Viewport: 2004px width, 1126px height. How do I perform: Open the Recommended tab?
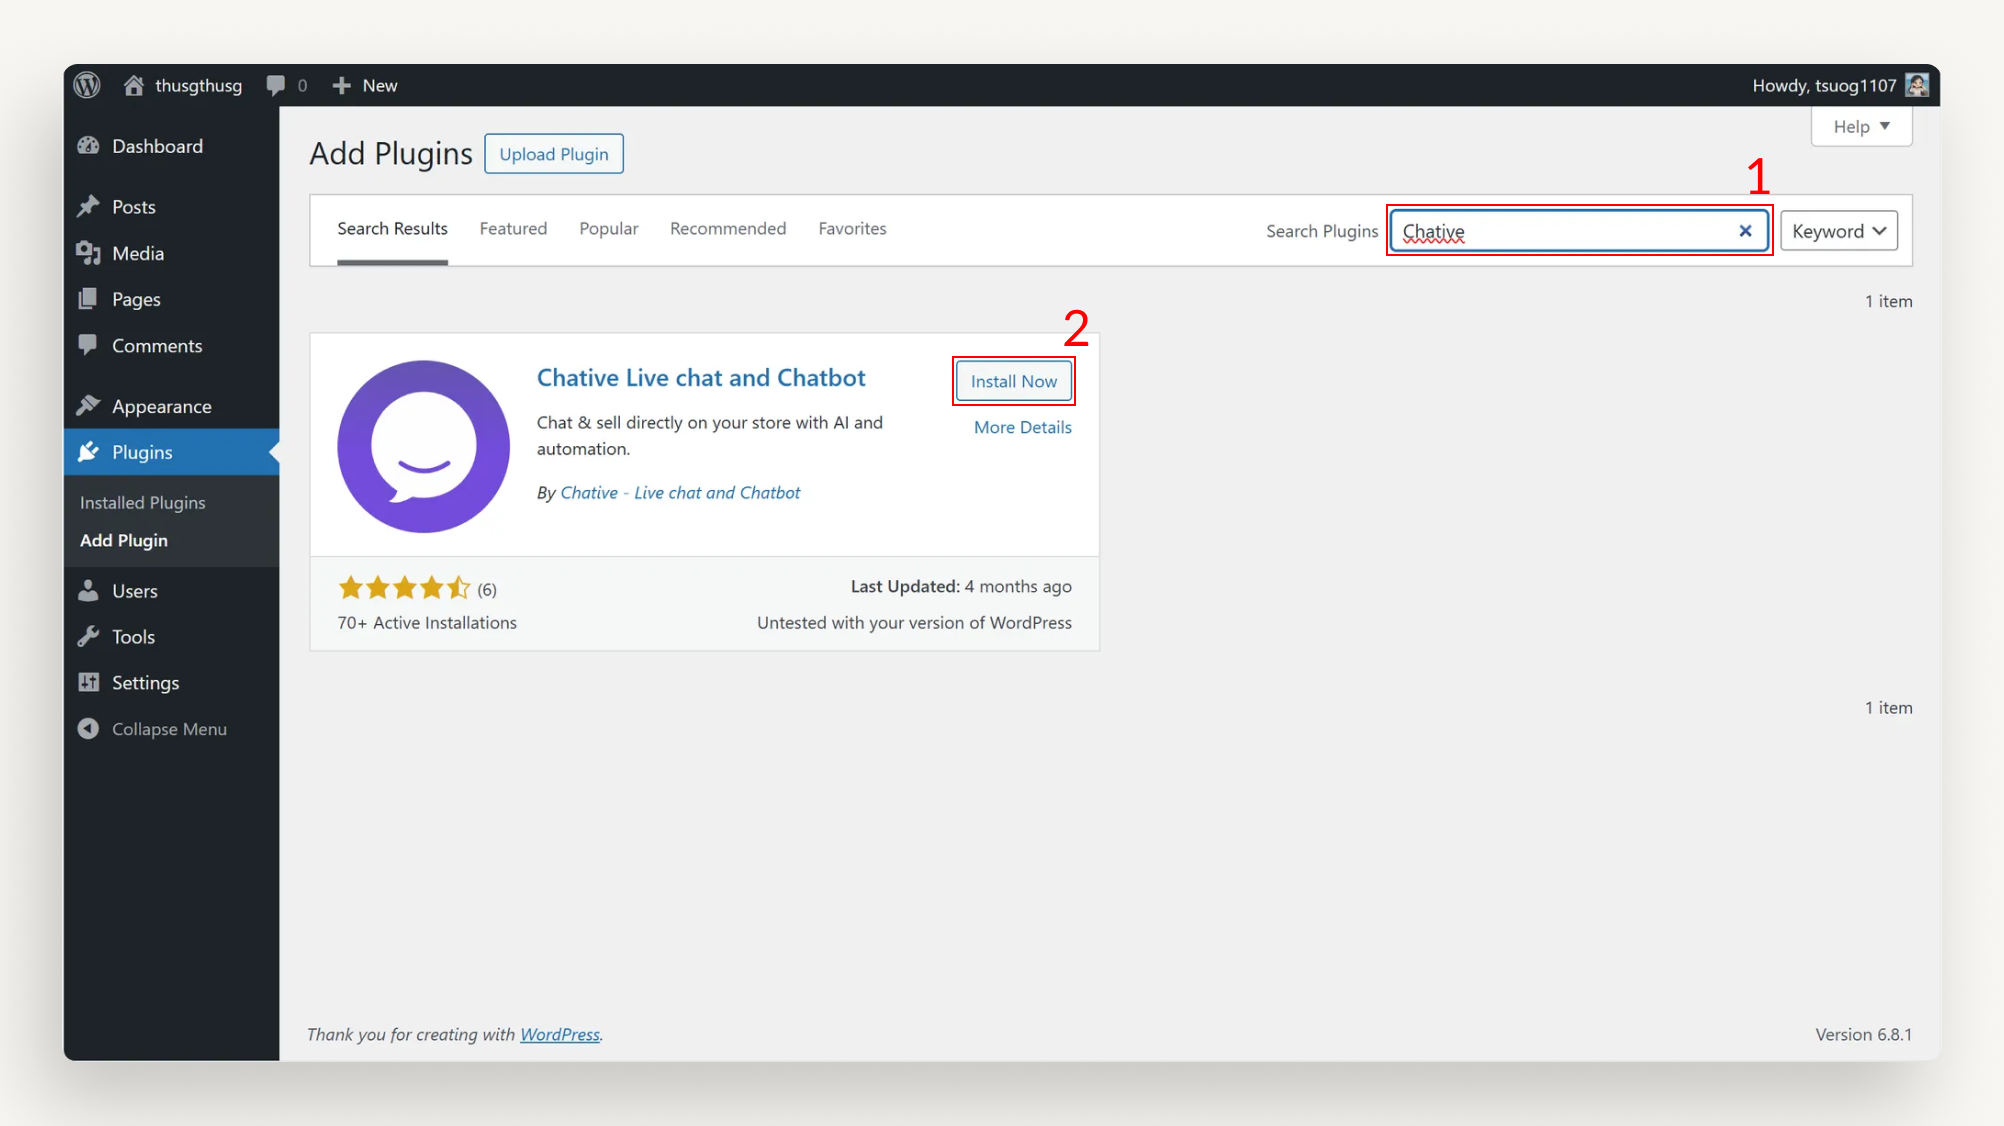(x=728, y=229)
